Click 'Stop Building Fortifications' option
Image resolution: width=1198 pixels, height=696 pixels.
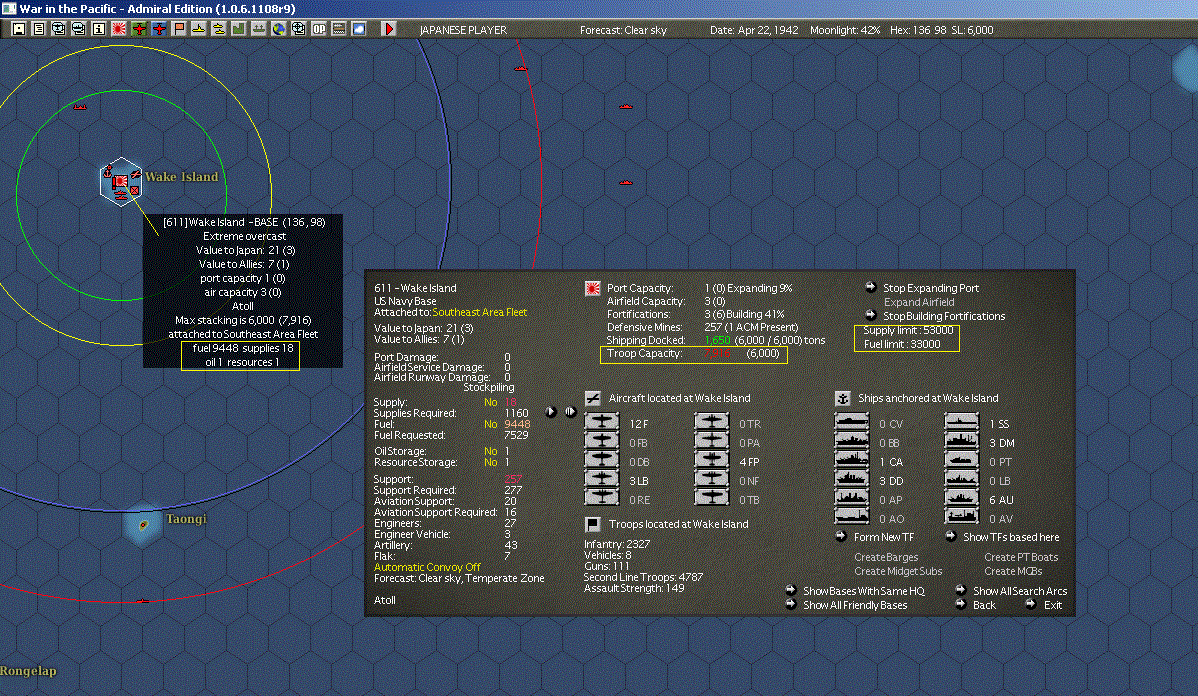point(944,316)
